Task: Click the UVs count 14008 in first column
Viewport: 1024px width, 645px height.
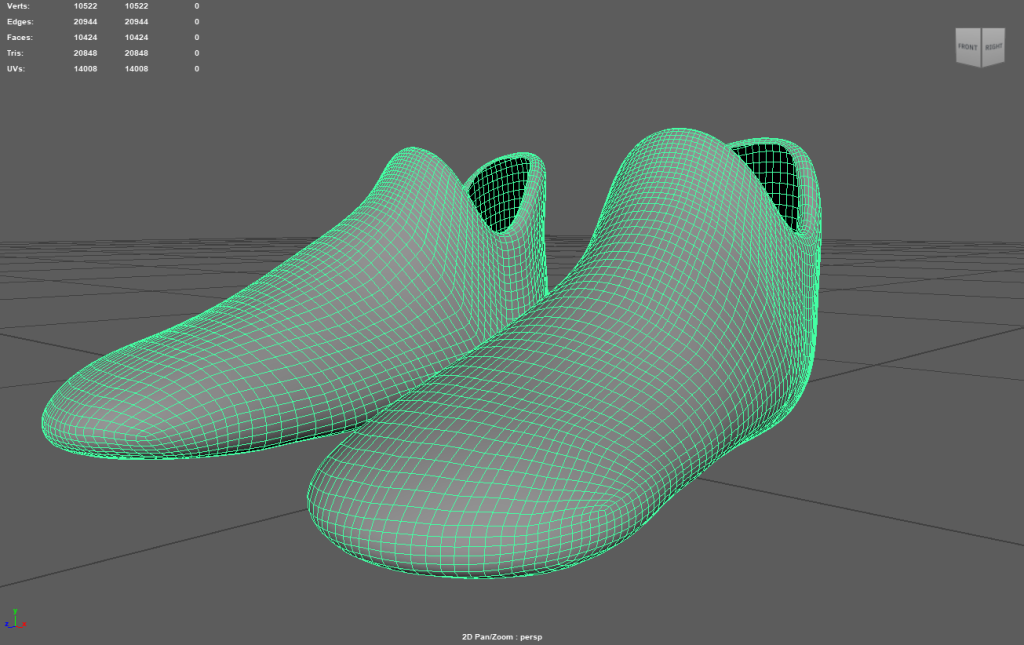Action: (85, 69)
